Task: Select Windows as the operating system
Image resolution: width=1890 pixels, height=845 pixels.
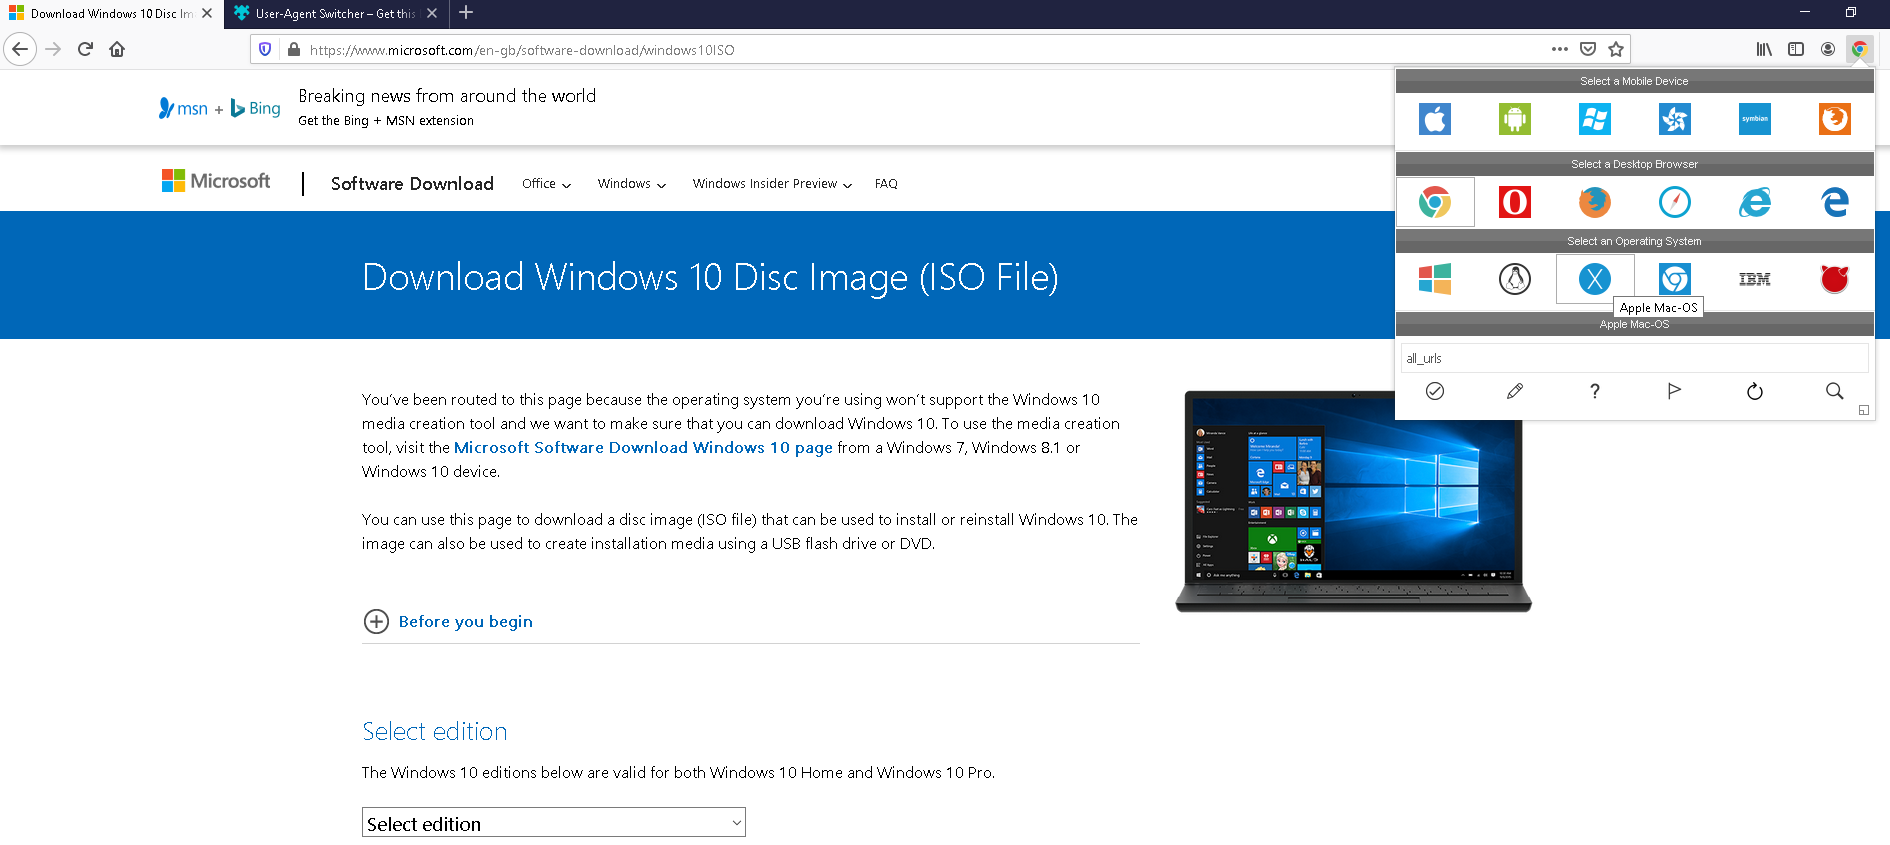Action: point(1435,279)
